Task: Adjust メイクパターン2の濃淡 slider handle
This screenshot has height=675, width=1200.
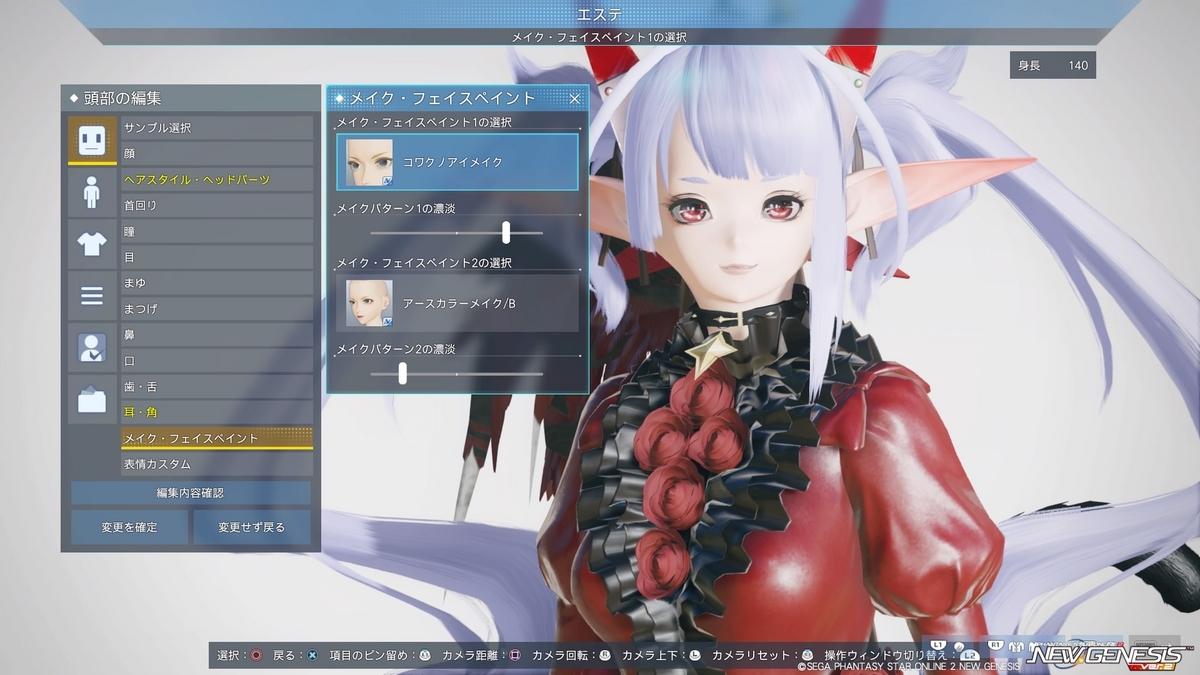Action: 402,374
